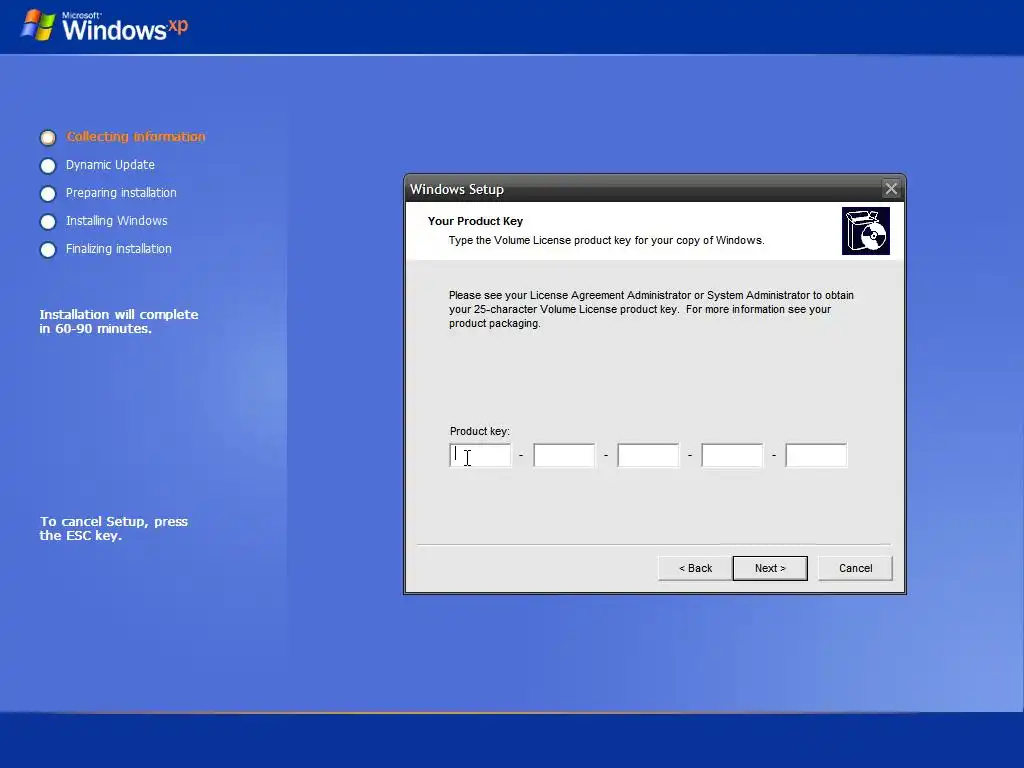The height and width of the screenshot is (768, 1024).
Task: Click the Windows XP flag logo
Action: point(37,26)
